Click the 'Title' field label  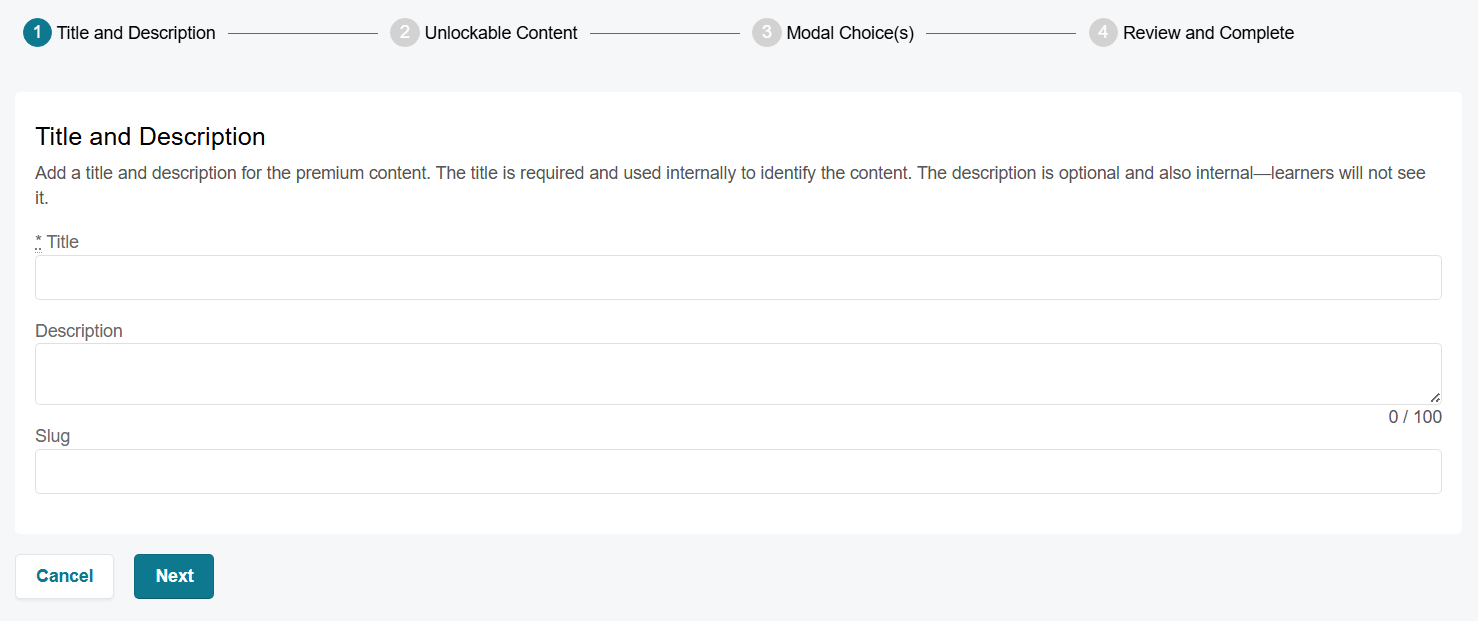click(x=63, y=242)
